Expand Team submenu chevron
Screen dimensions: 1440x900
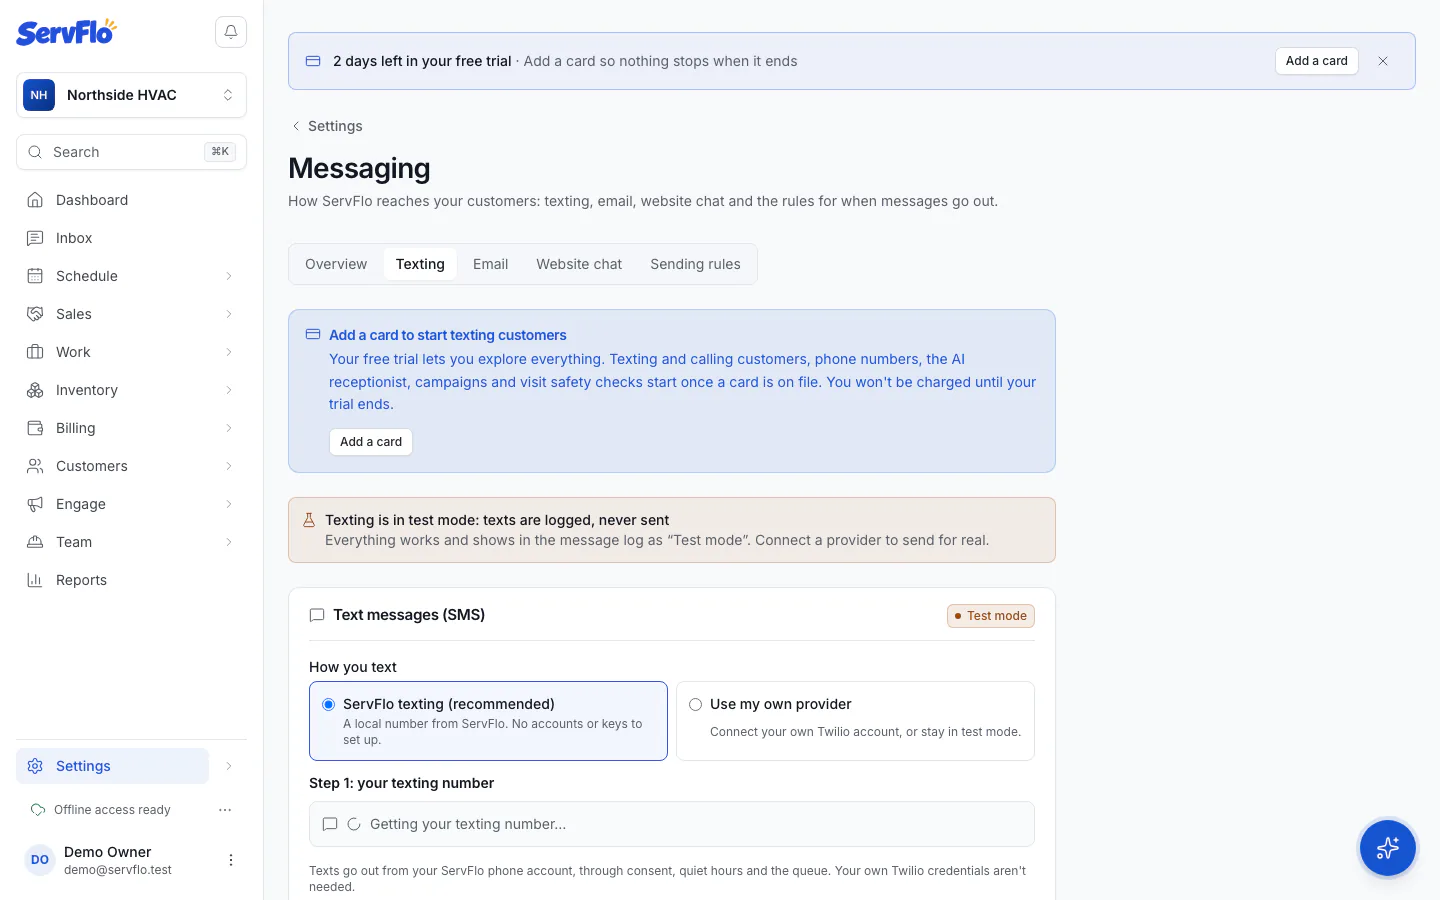[229, 542]
